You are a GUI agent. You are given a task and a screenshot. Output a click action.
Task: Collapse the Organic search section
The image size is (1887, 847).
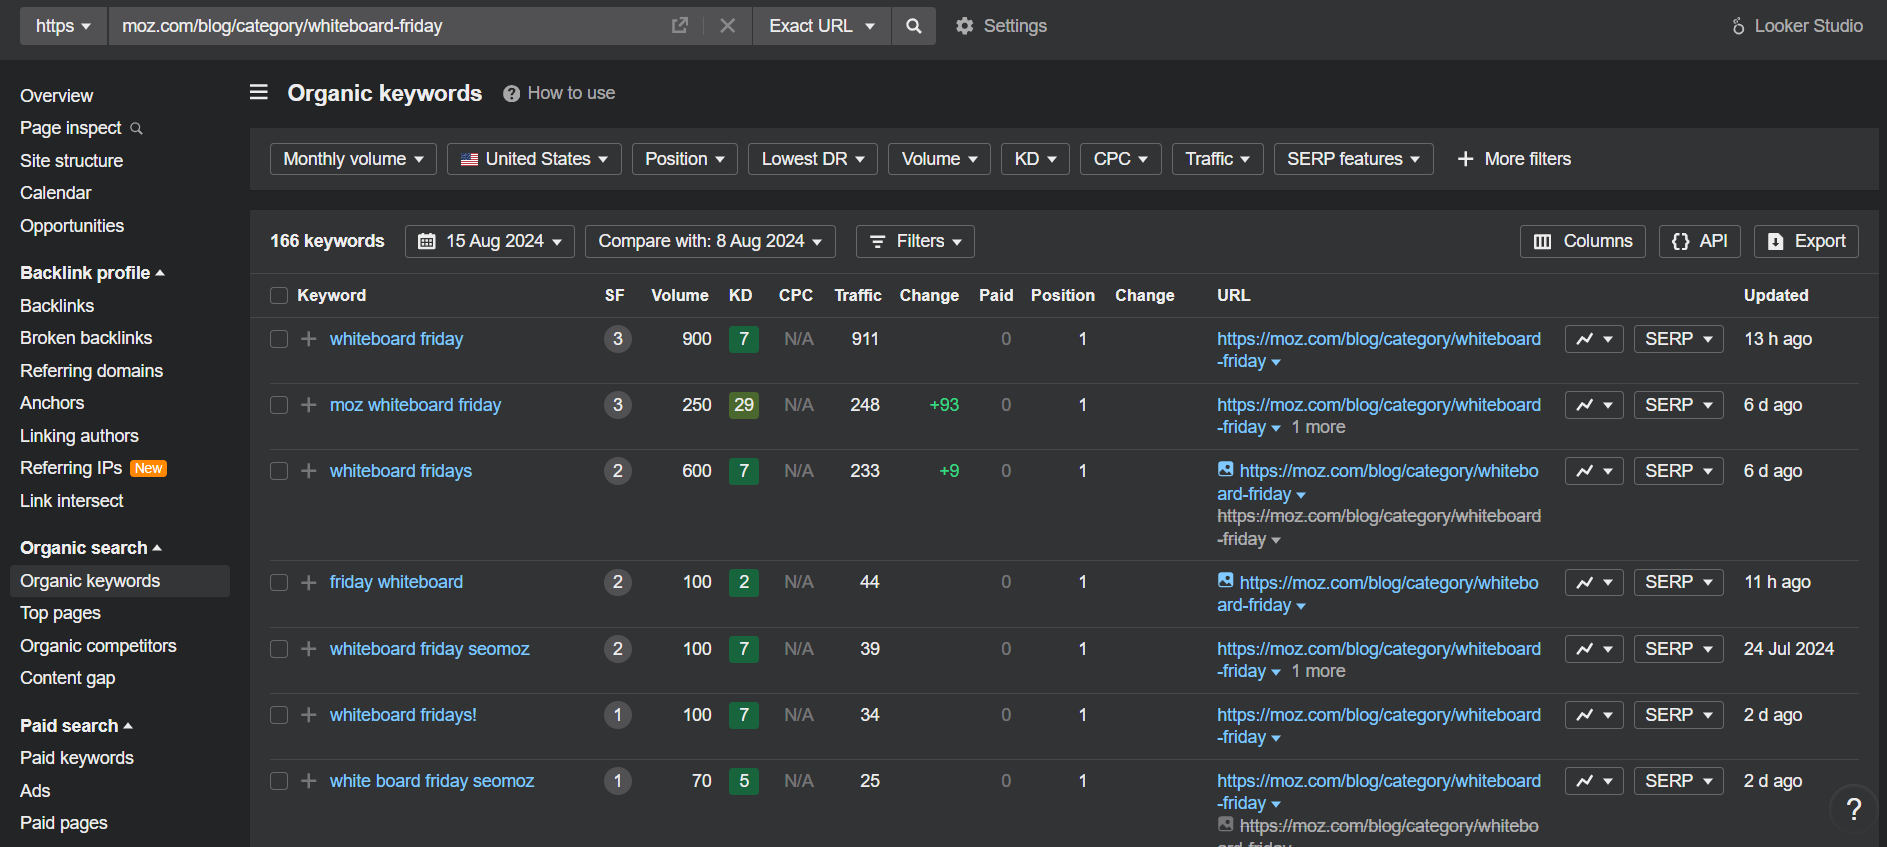click(x=91, y=548)
